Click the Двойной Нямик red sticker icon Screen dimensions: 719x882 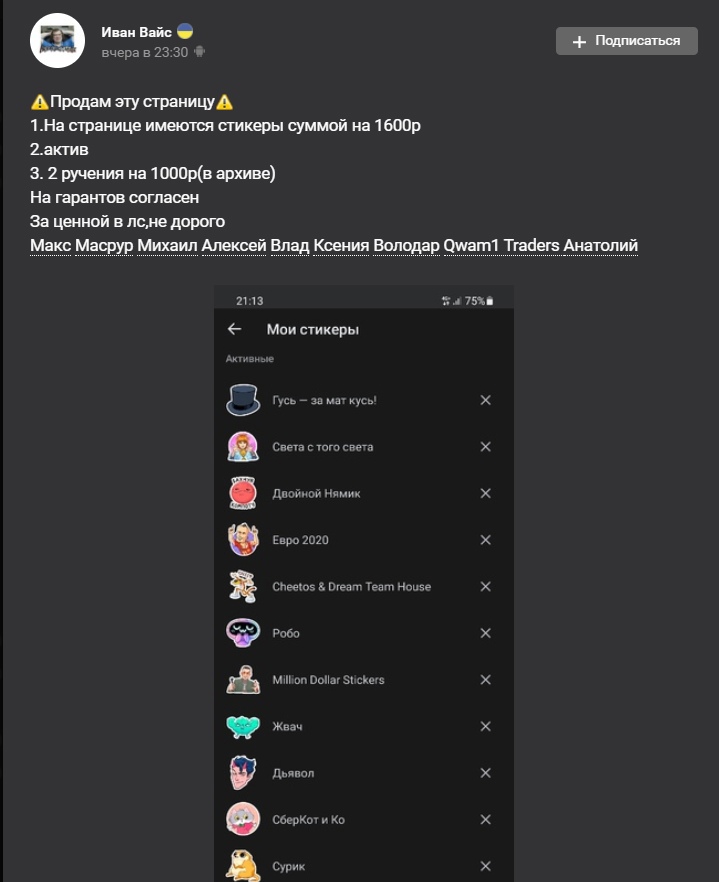[243, 493]
